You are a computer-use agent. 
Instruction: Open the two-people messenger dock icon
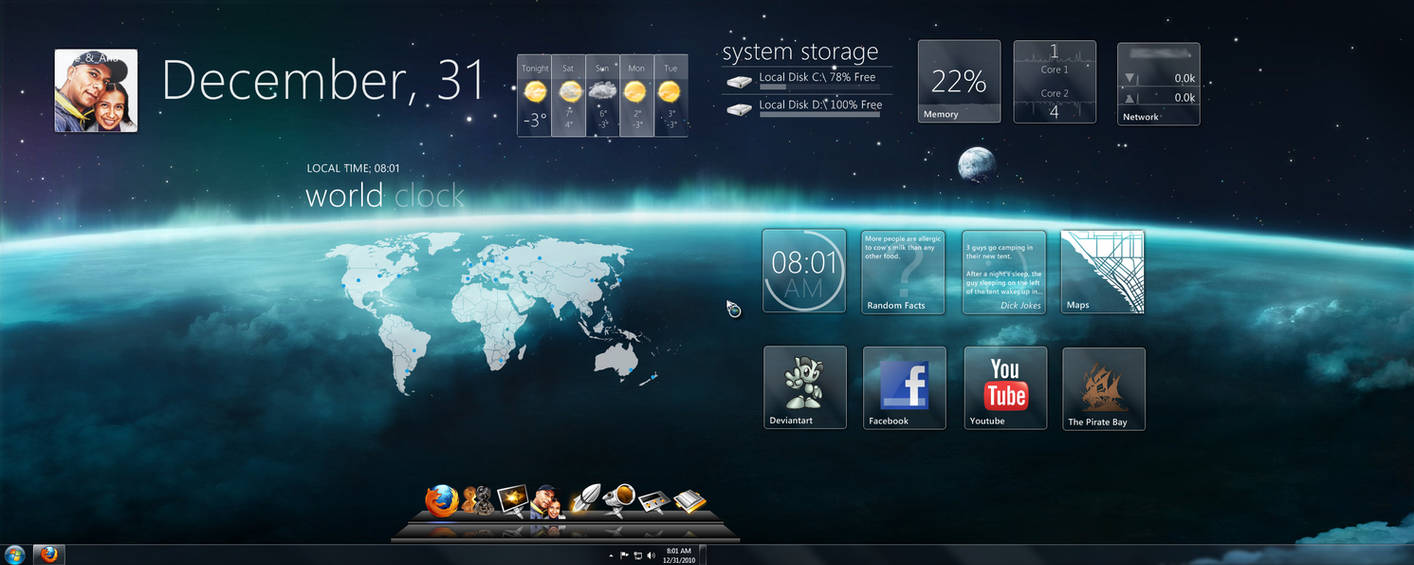(x=480, y=500)
